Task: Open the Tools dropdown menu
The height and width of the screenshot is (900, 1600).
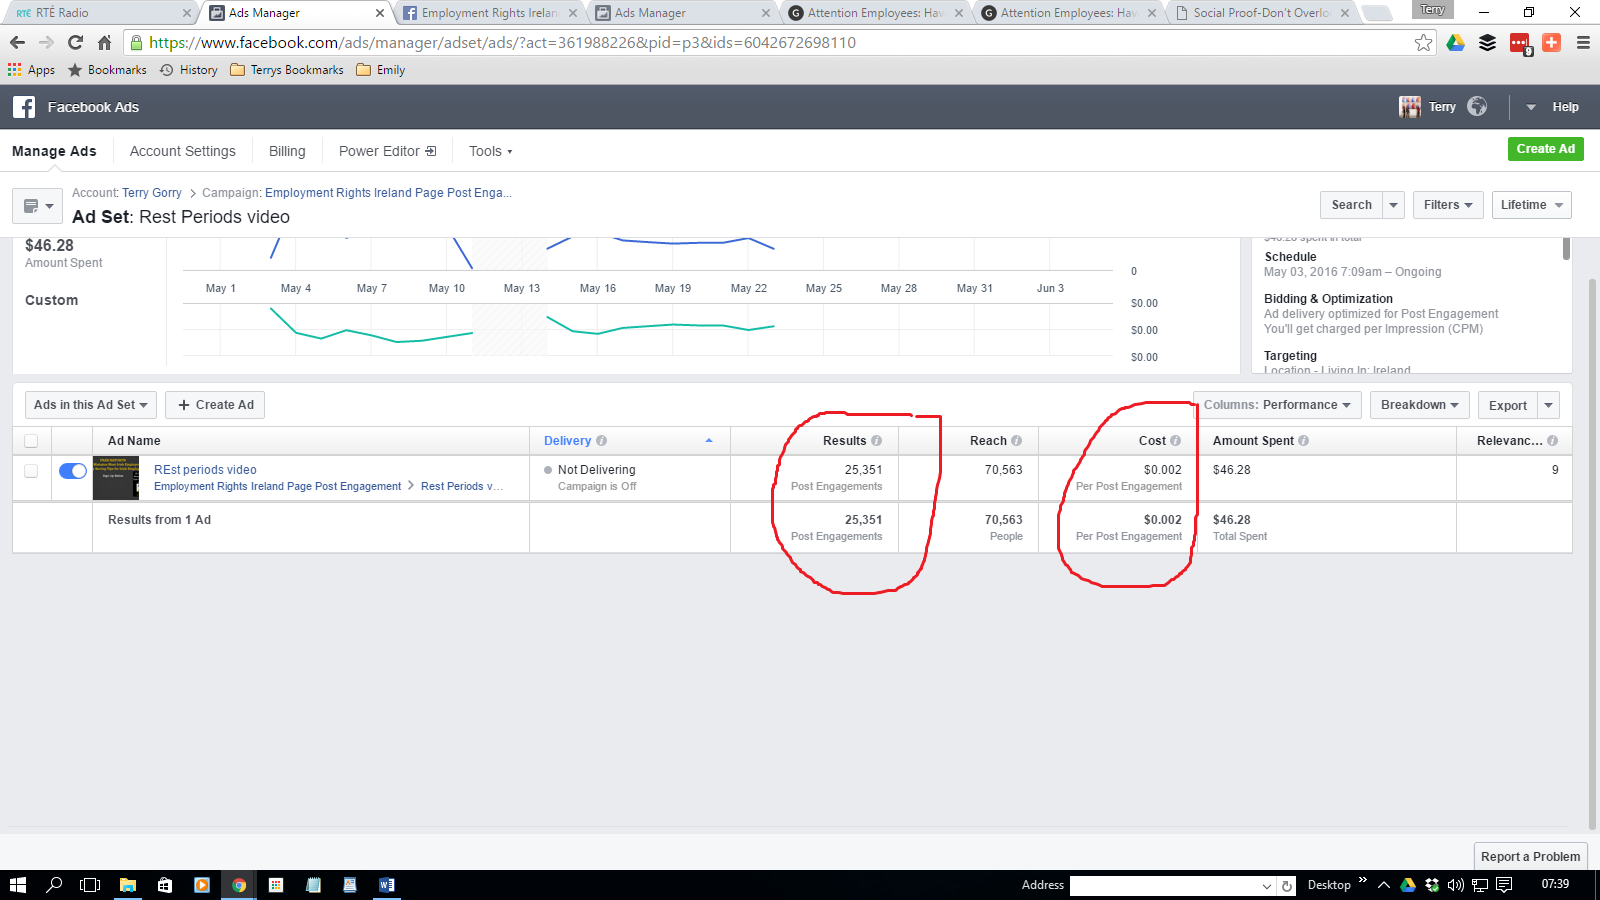Action: pos(490,151)
